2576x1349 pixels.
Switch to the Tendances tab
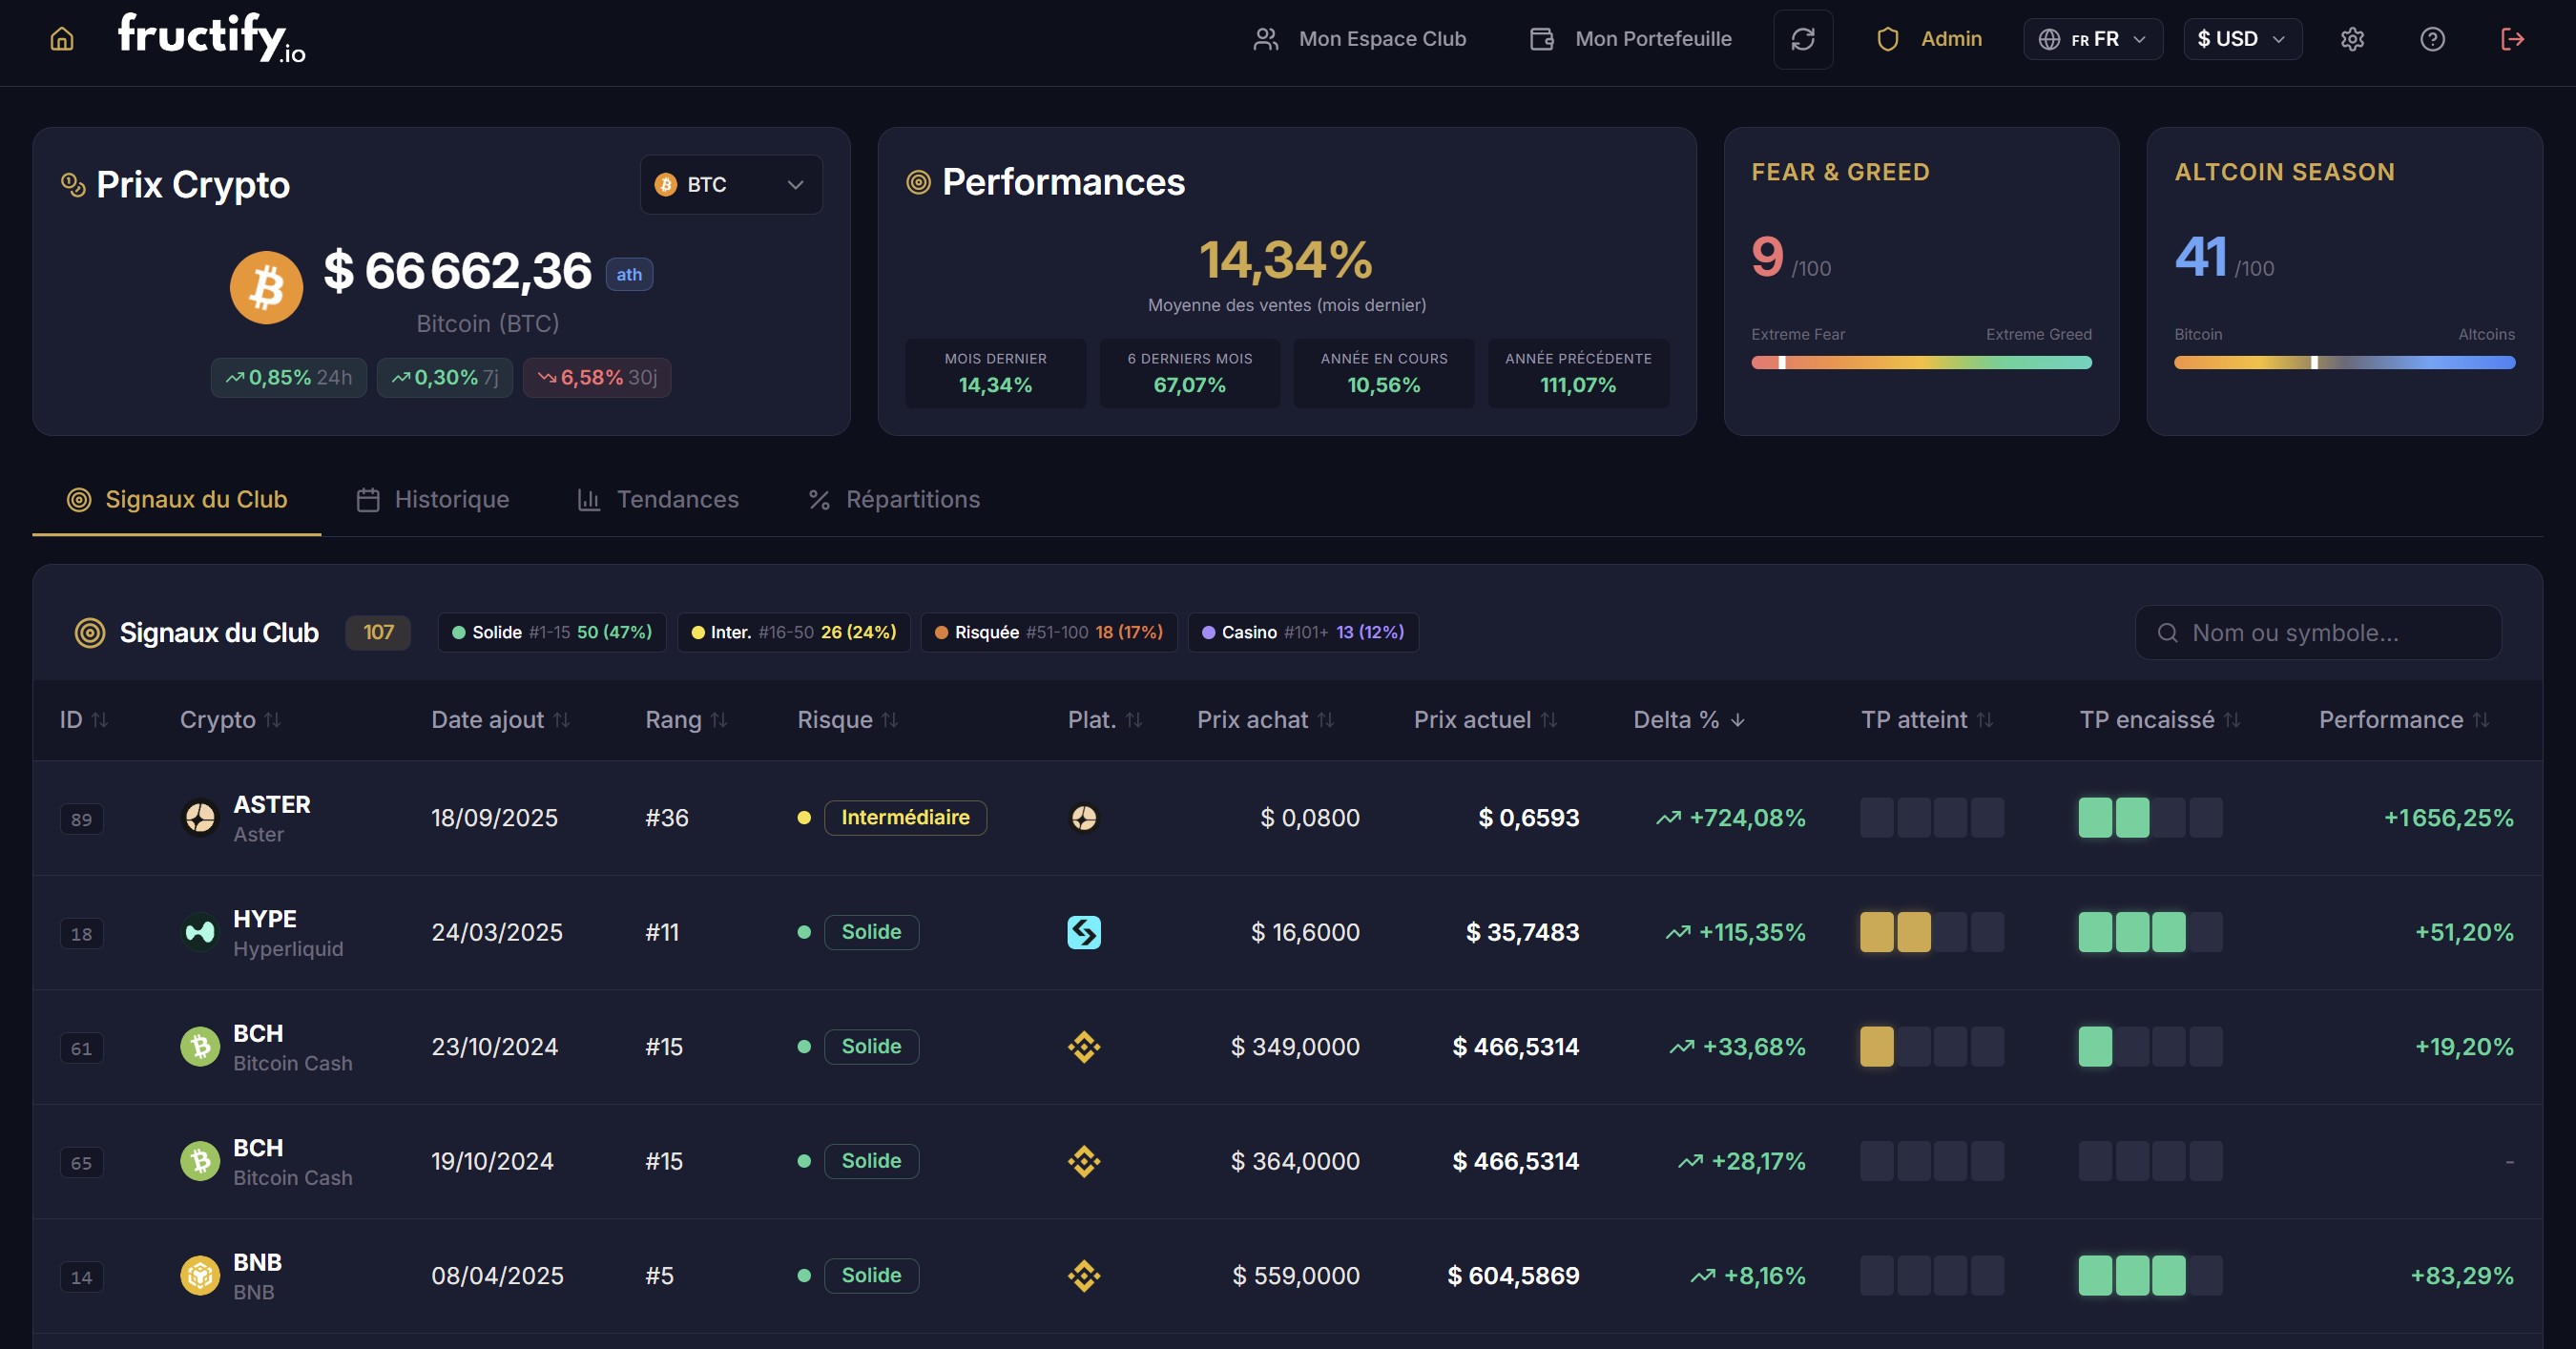coord(658,499)
